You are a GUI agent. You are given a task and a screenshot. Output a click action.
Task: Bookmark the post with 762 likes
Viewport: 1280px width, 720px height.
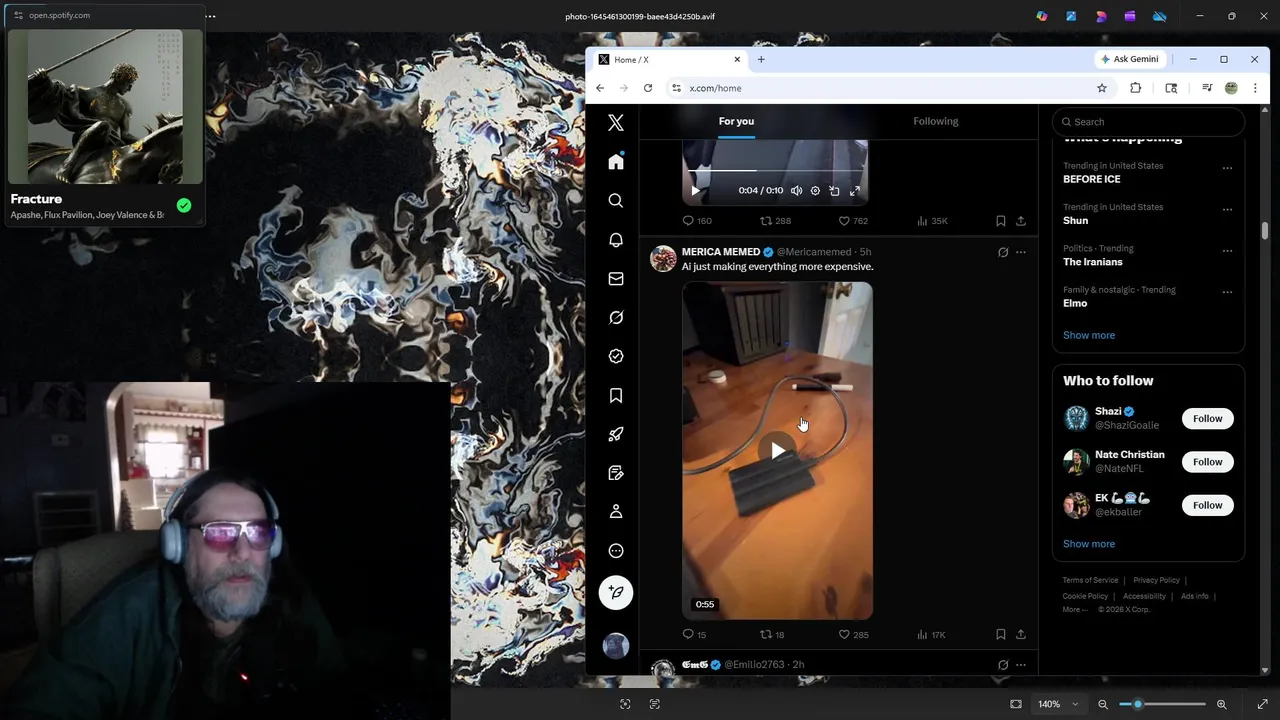(x=1000, y=221)
